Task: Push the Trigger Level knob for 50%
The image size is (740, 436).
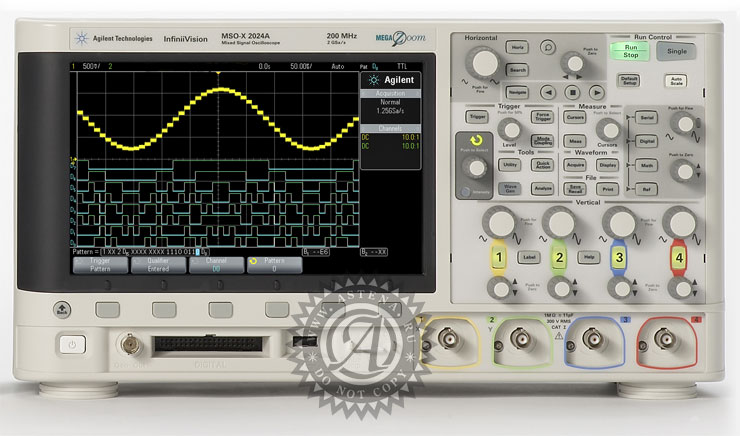Action: coord(510,129)
